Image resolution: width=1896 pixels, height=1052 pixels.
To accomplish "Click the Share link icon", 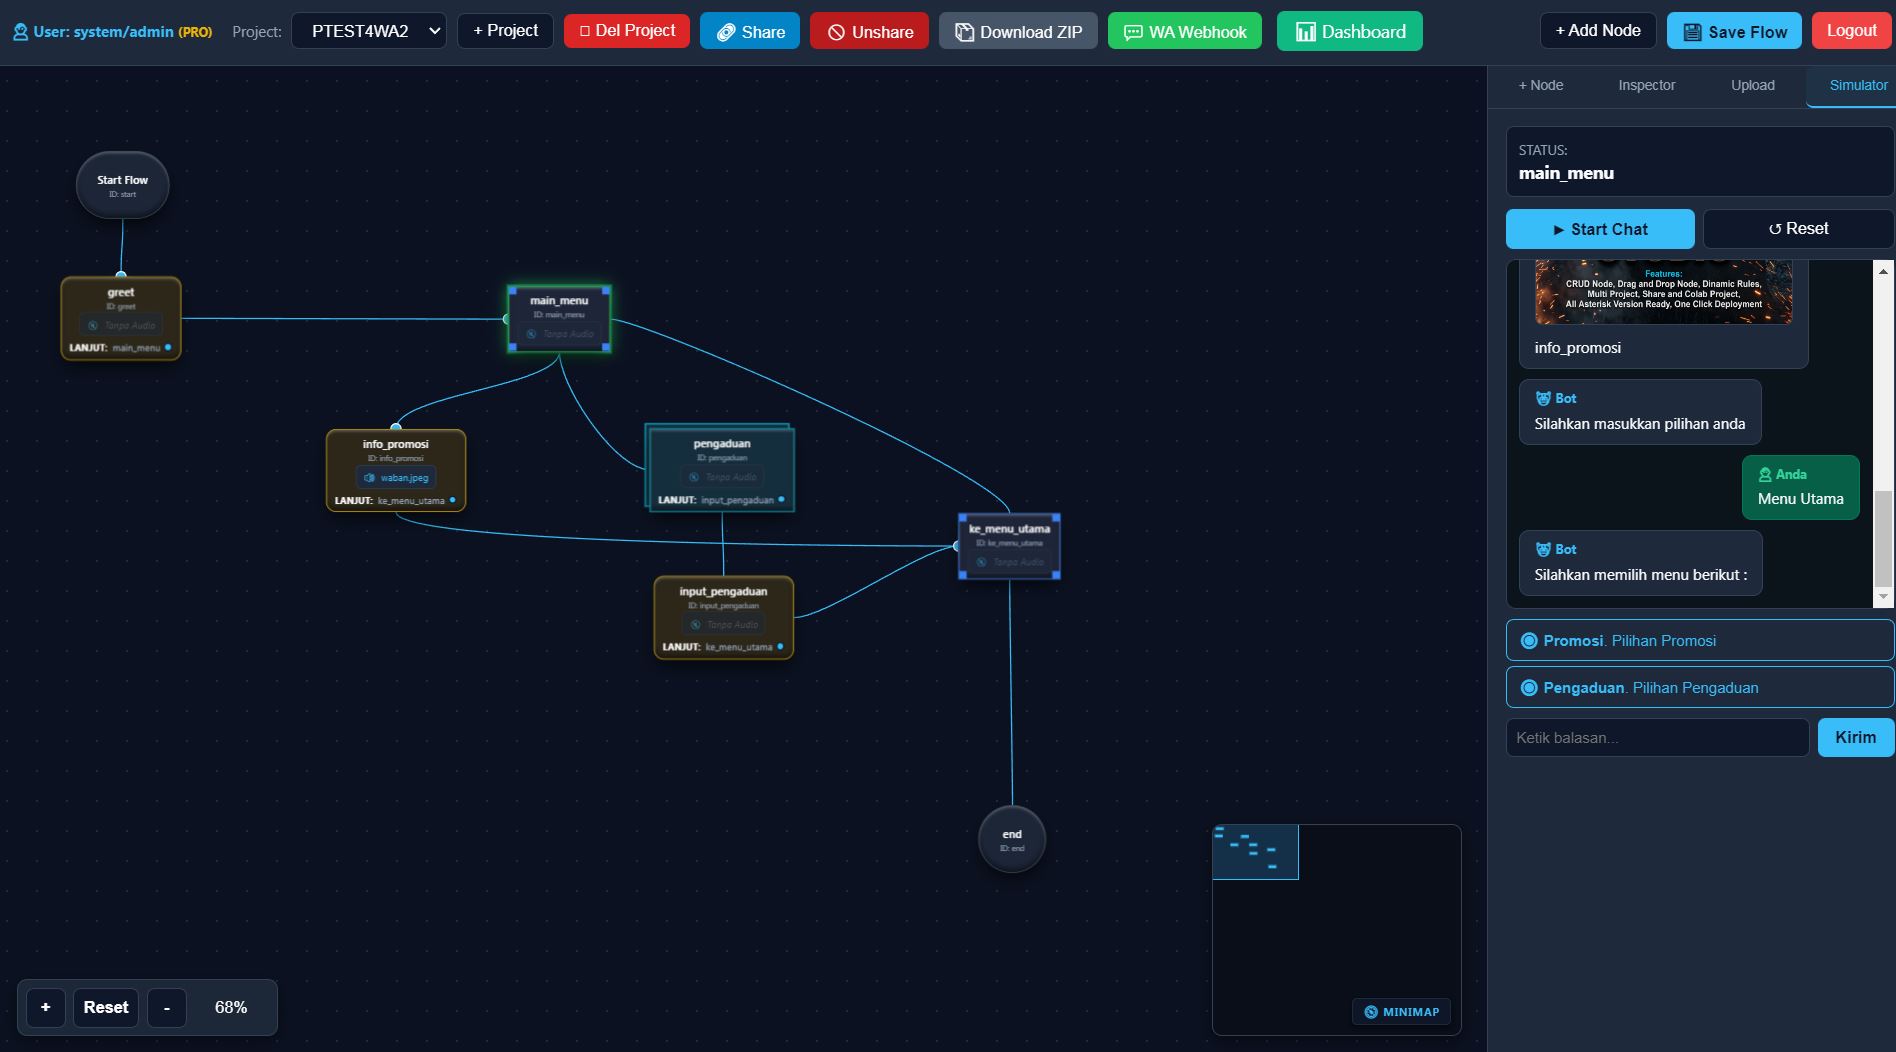I will (726, 32).
